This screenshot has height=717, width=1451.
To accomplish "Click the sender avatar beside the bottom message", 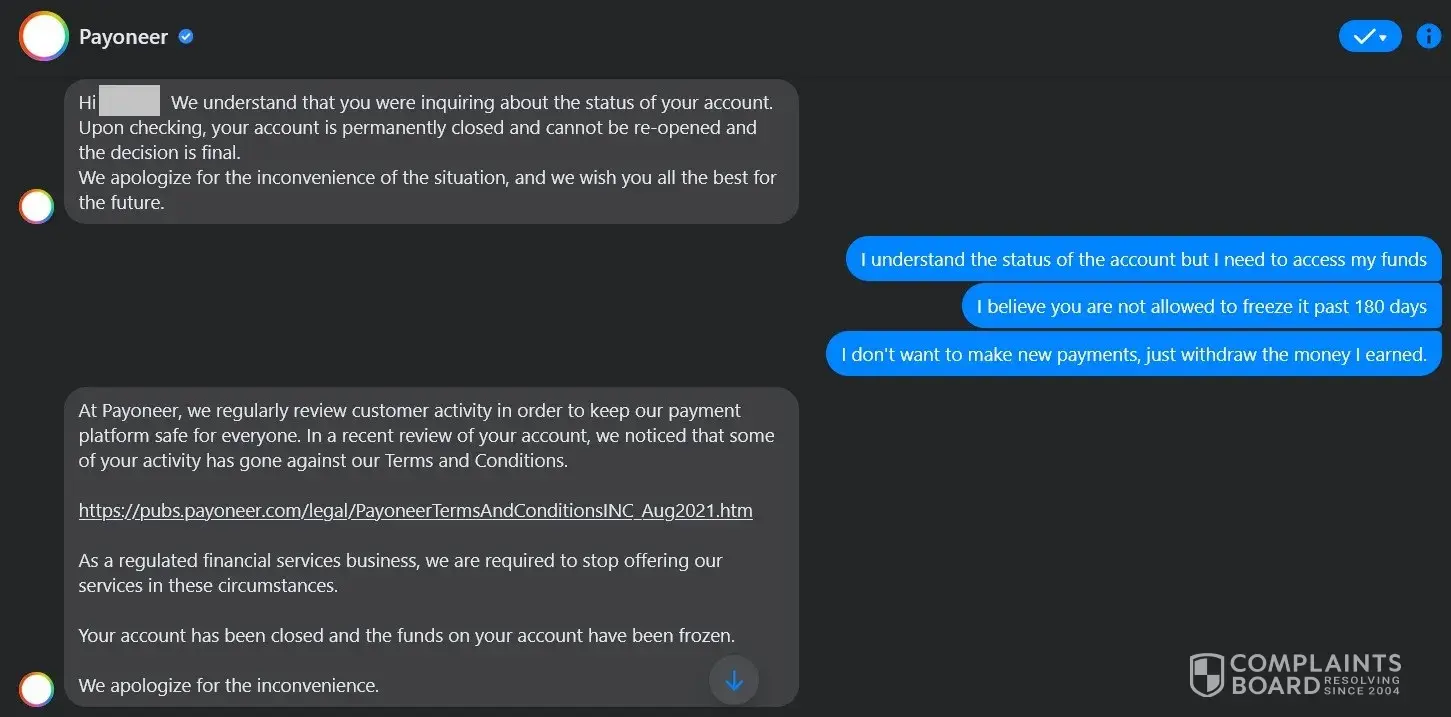I will tap(37, 688).
